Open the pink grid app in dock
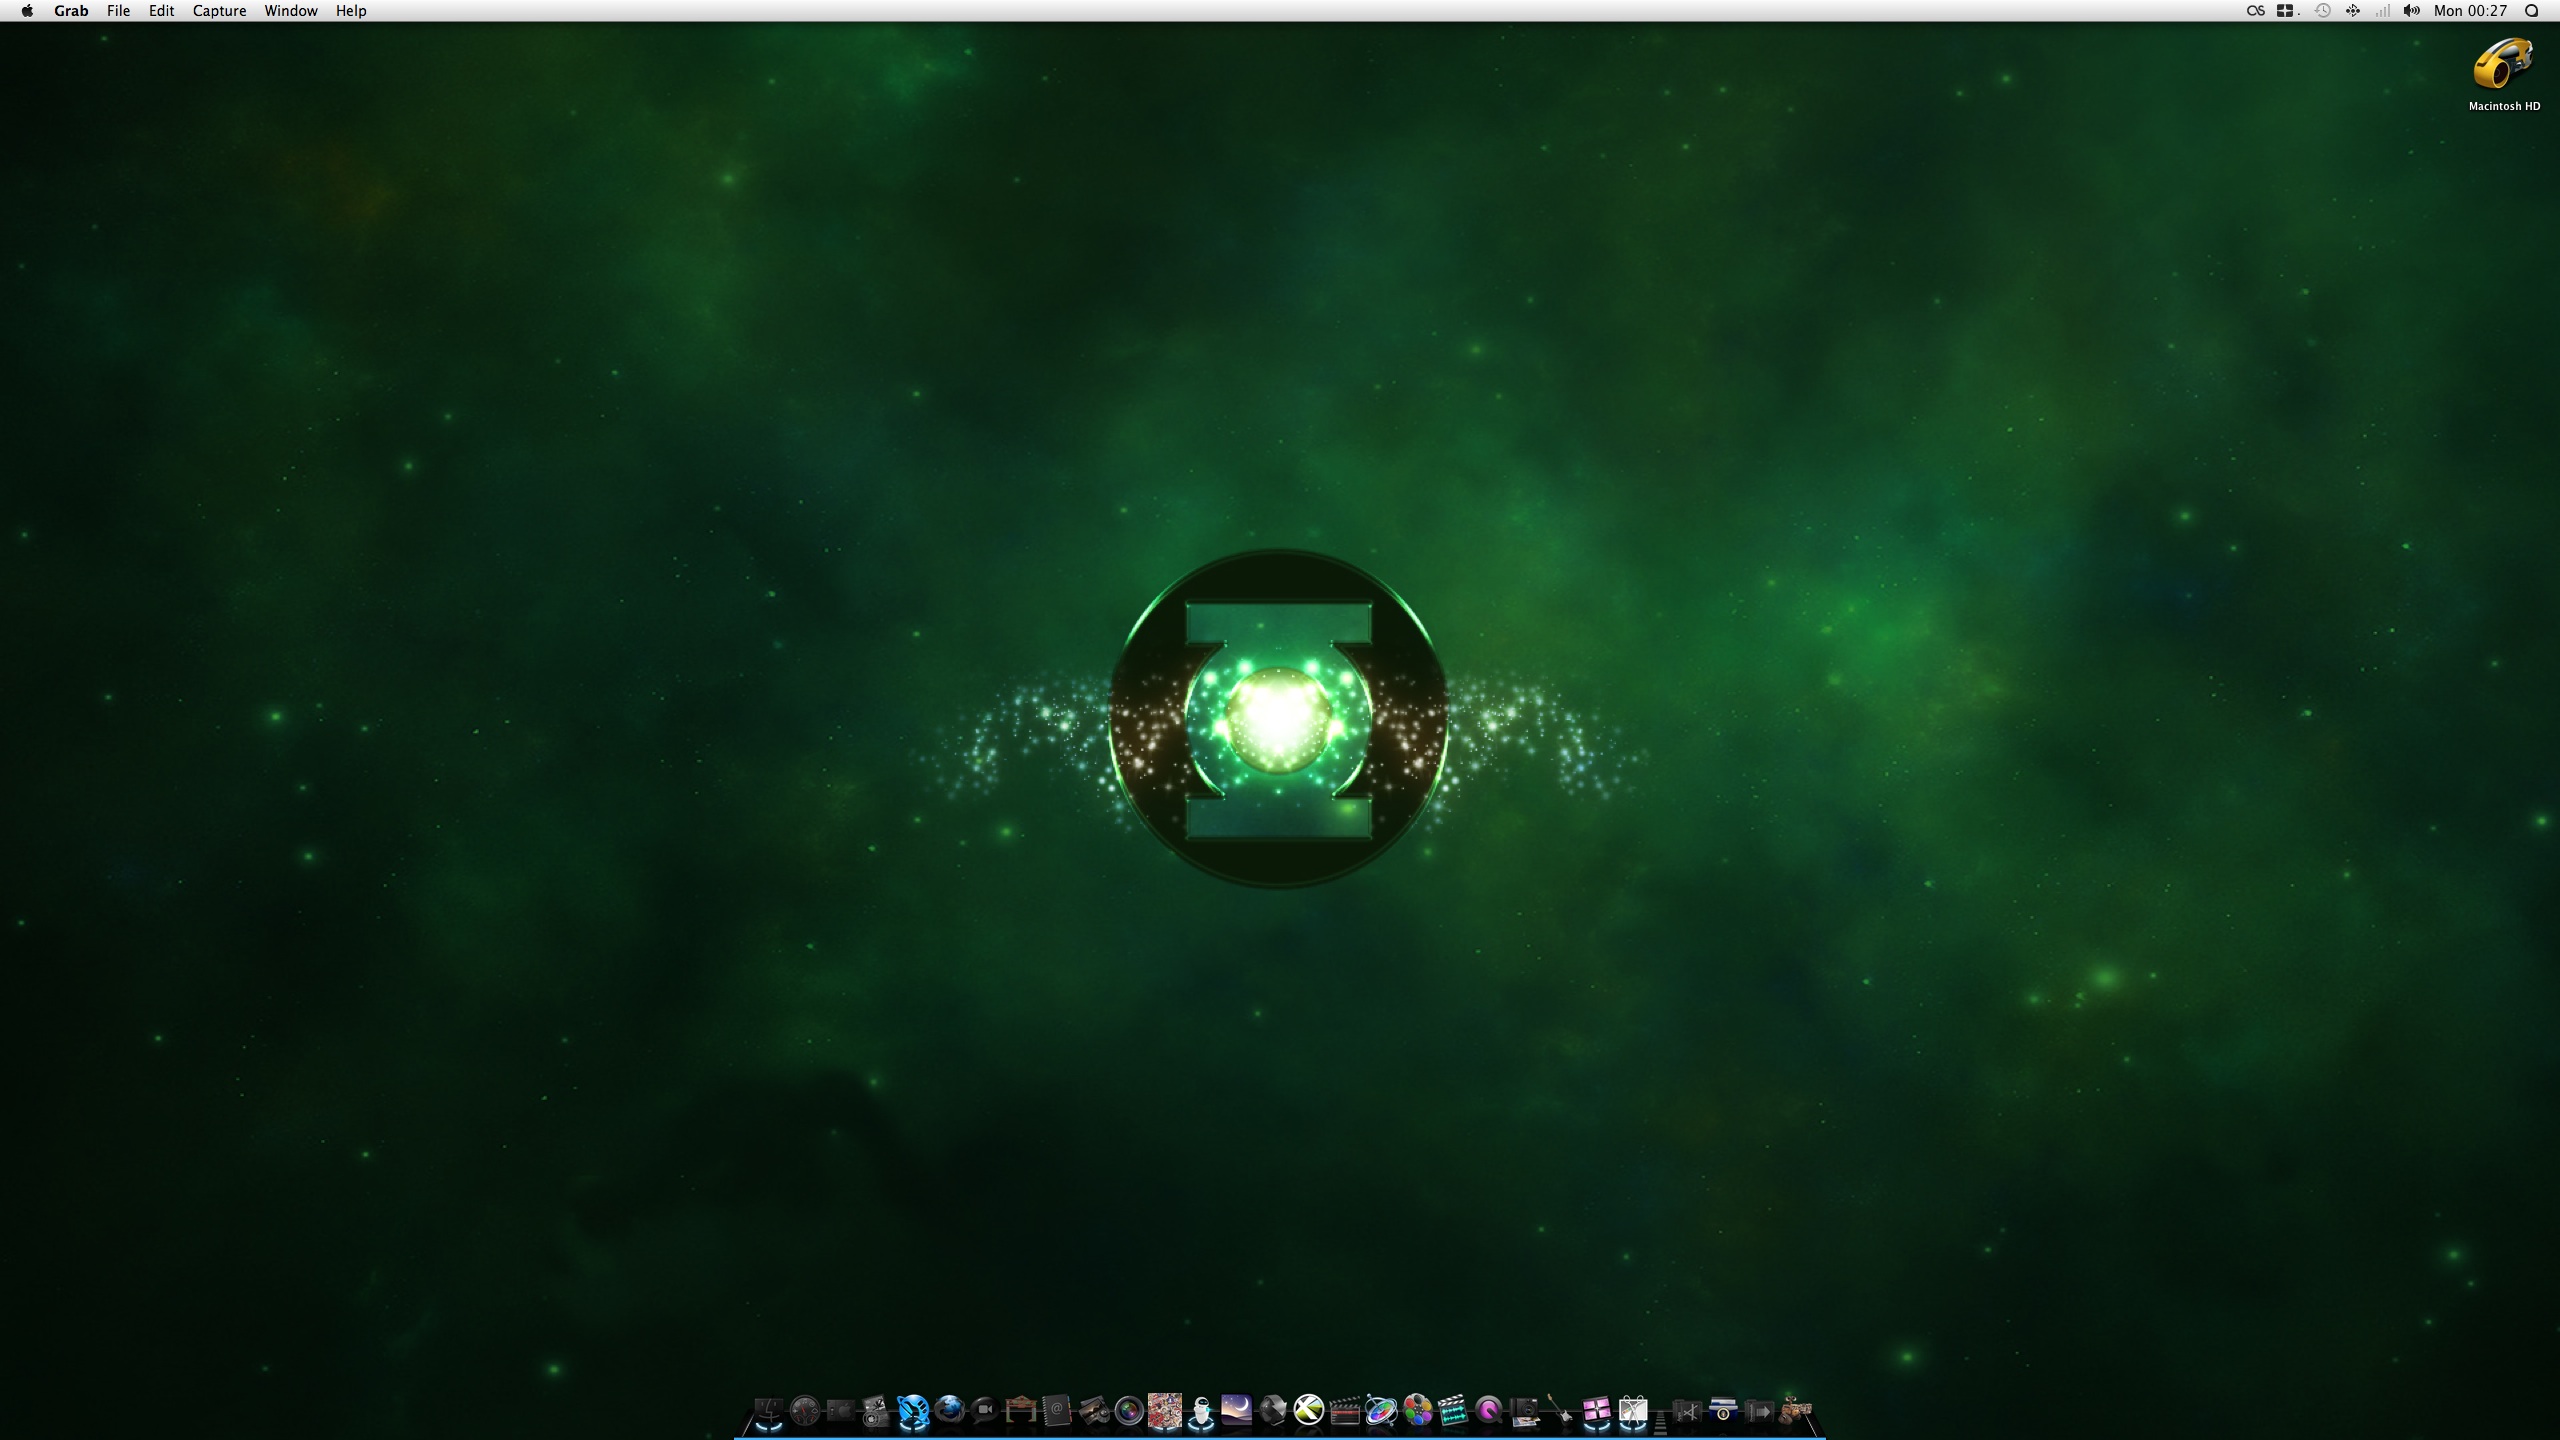2560x1440 pixels. pos(1597,1411)
